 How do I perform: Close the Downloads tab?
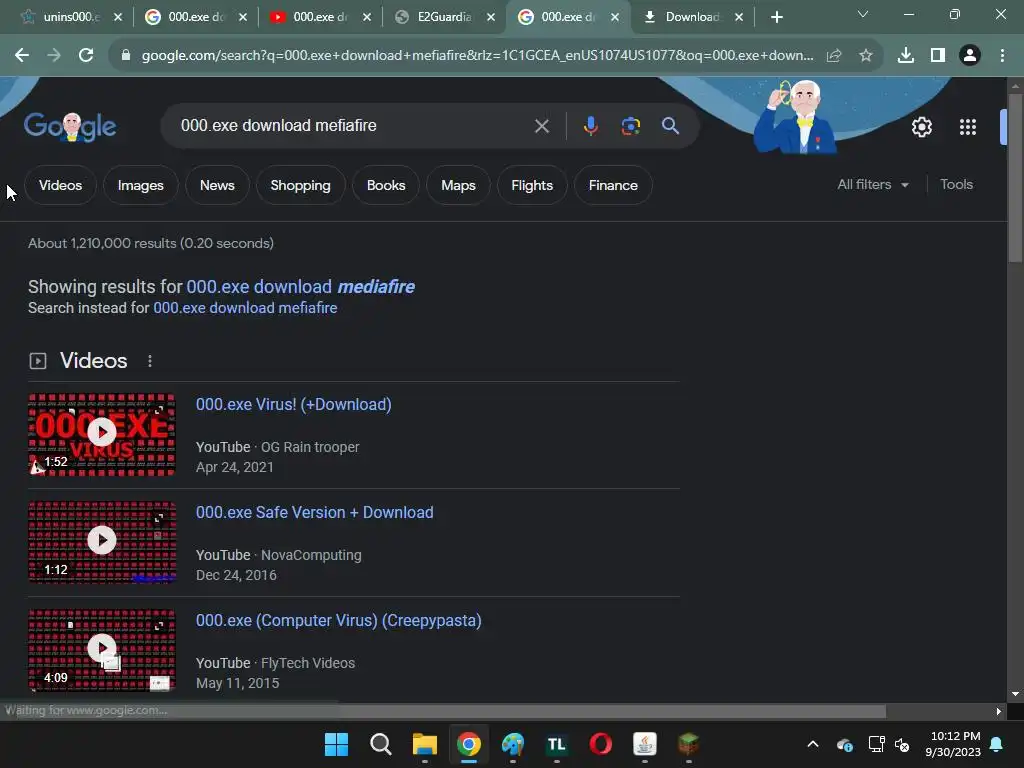coord(739,17)
